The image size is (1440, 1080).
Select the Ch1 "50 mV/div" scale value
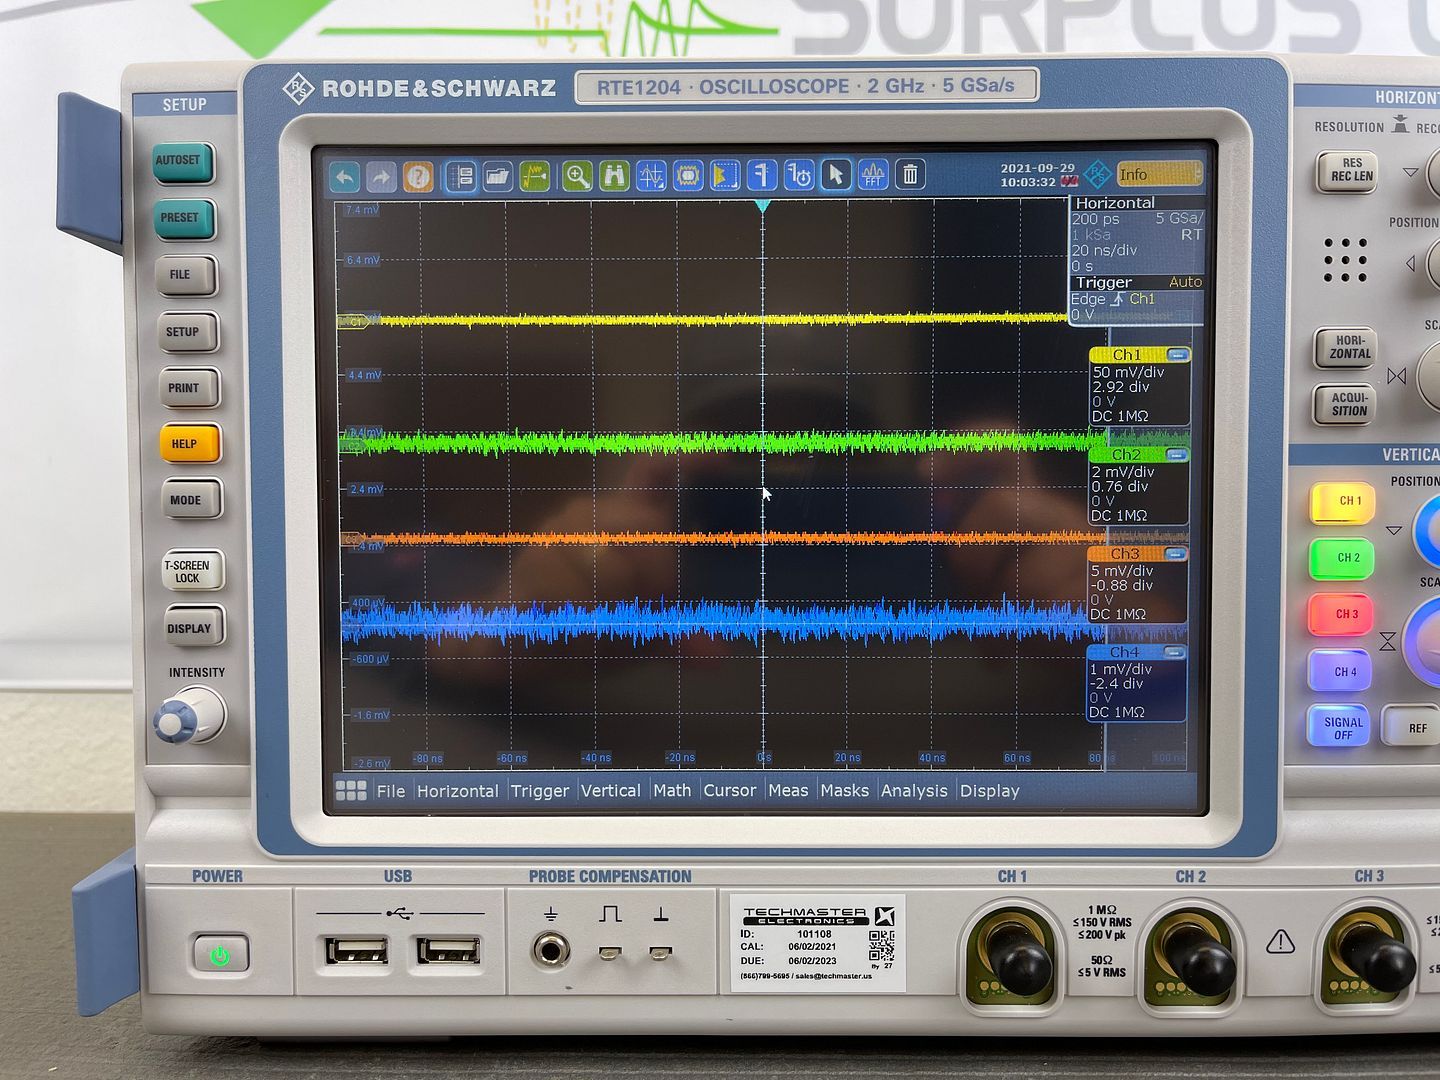click(1129, 372)
